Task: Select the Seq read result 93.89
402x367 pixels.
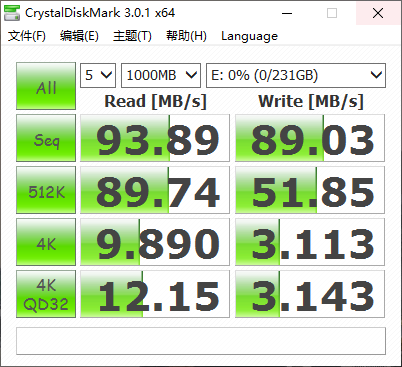Action: tap(155, 138)
